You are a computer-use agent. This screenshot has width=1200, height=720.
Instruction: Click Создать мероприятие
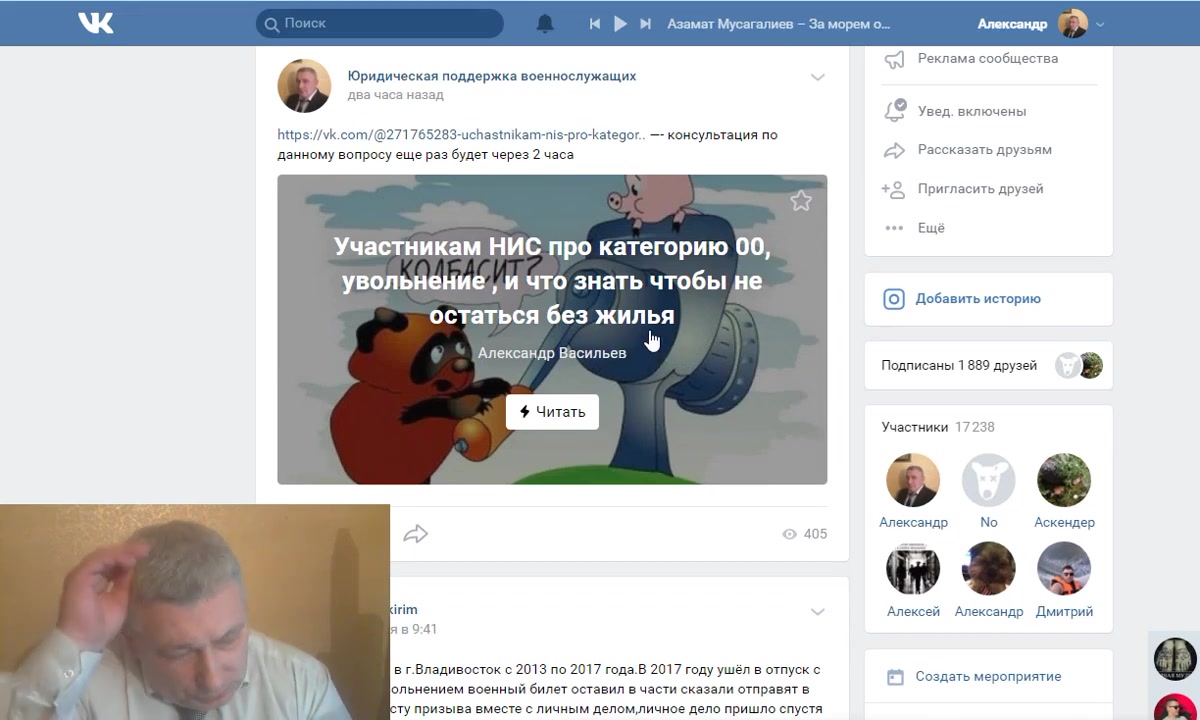coord(988,677)
